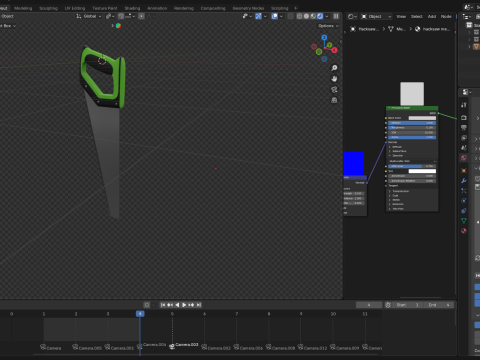Open the pivot point dropdown
Image resolution: width=480 pixels, height=360 pixels.
(x=110, y=16)
